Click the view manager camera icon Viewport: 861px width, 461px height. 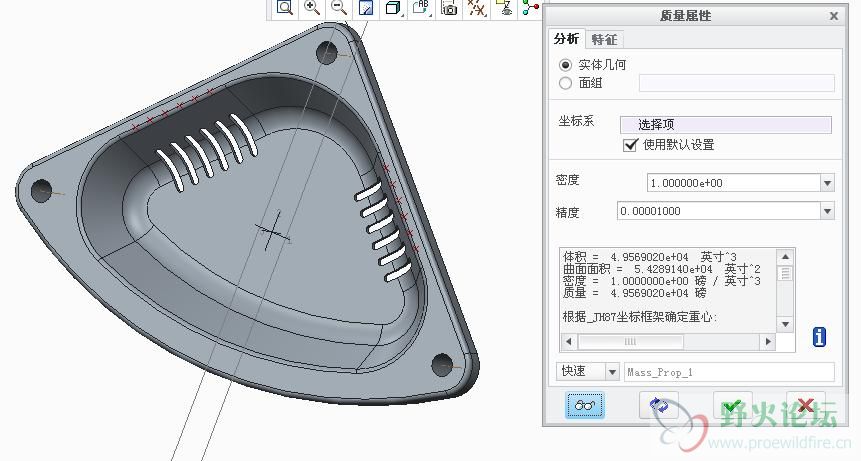click(449, 8)
